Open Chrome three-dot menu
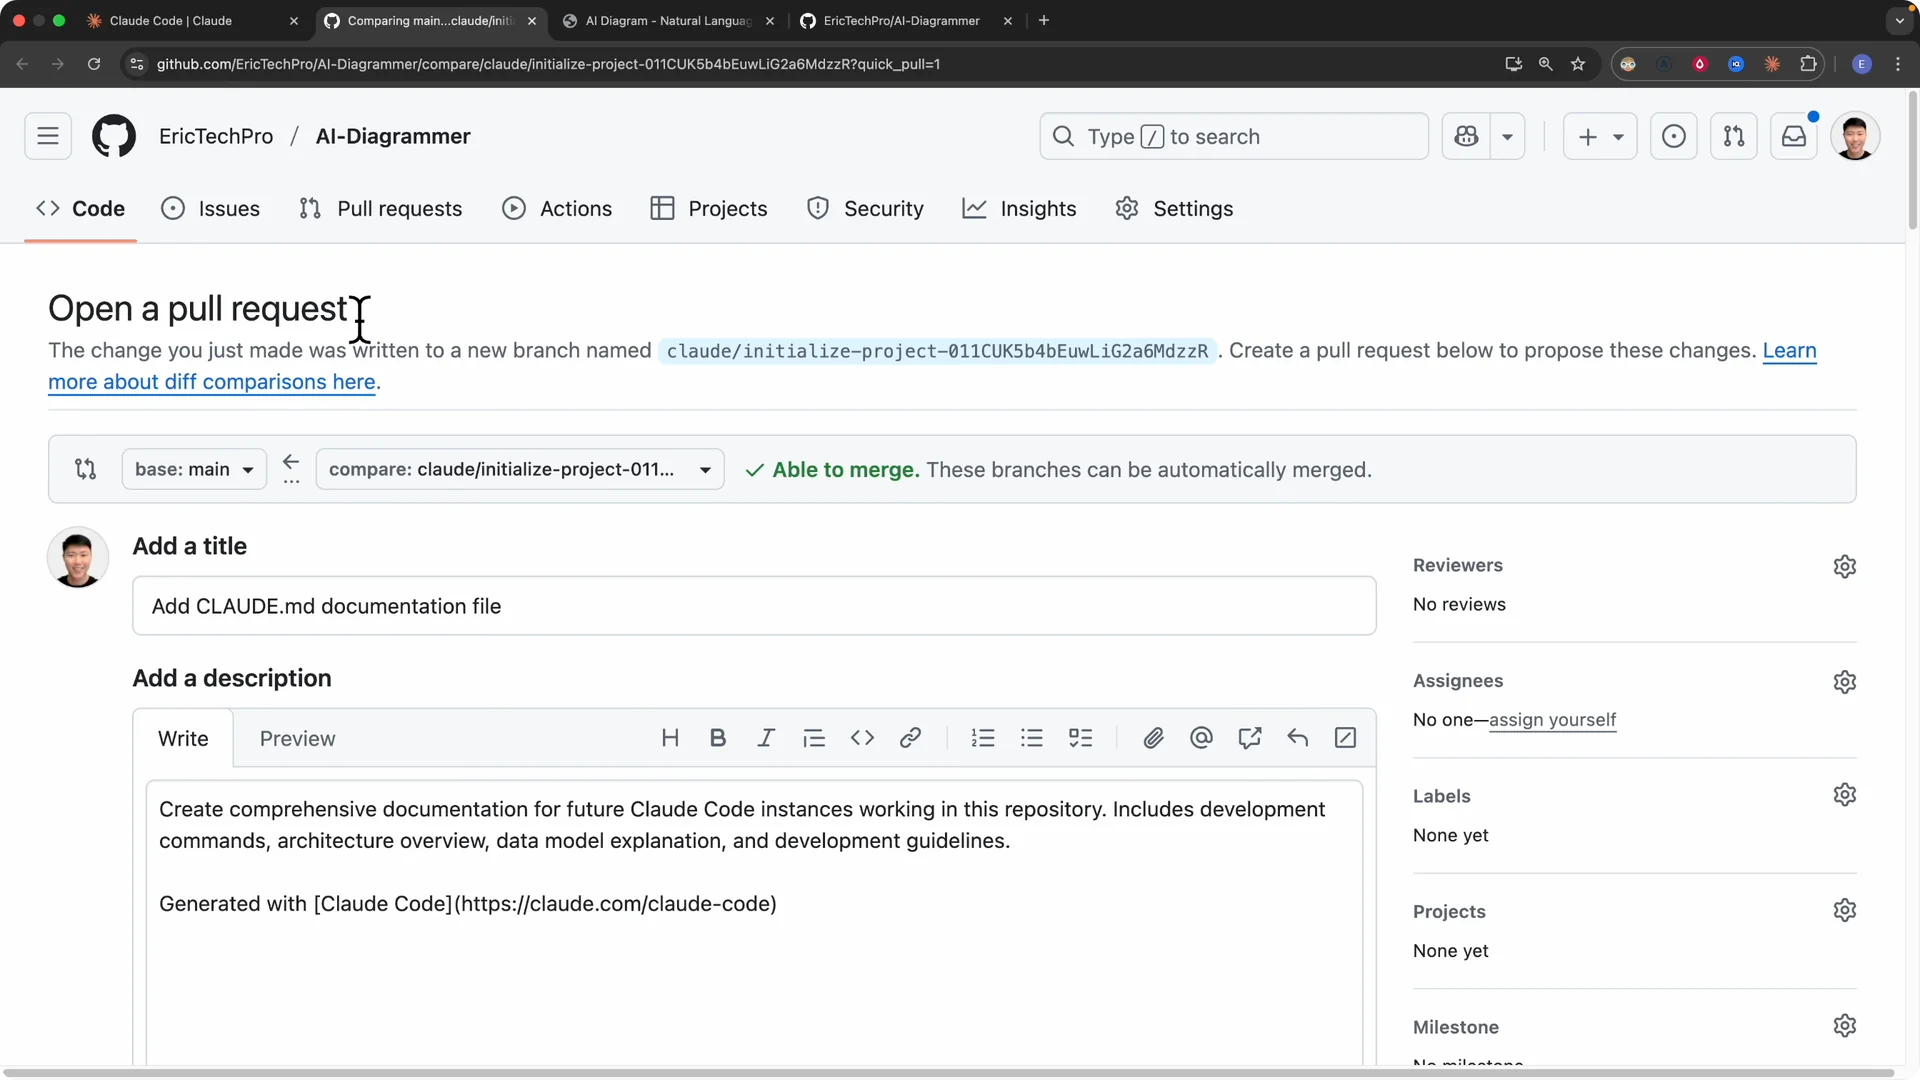The height and width of the screenshot is (1080, 1920). 1898,64
